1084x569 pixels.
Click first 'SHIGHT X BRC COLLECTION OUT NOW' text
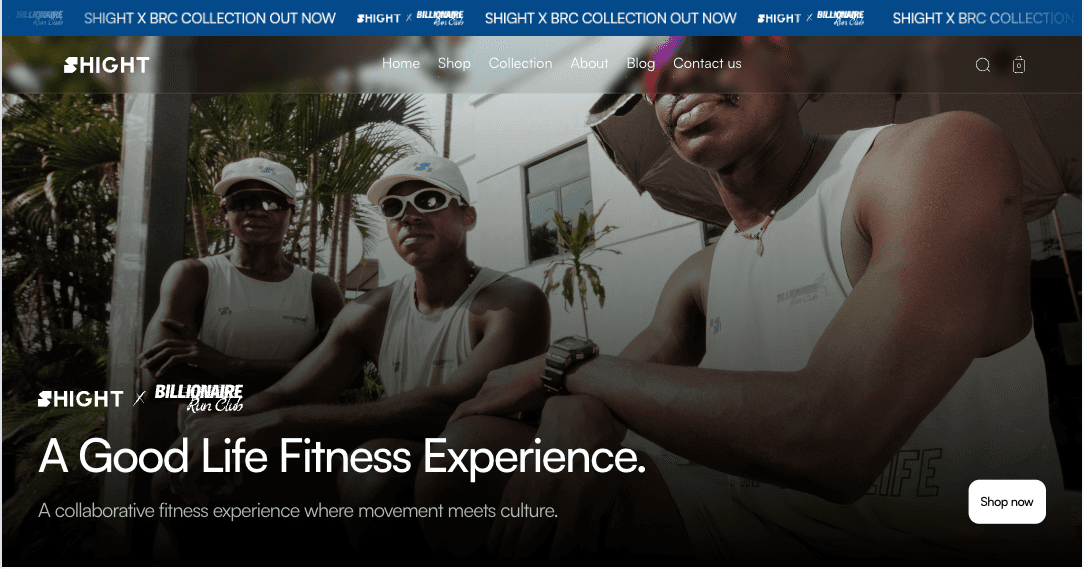[210, 18]
